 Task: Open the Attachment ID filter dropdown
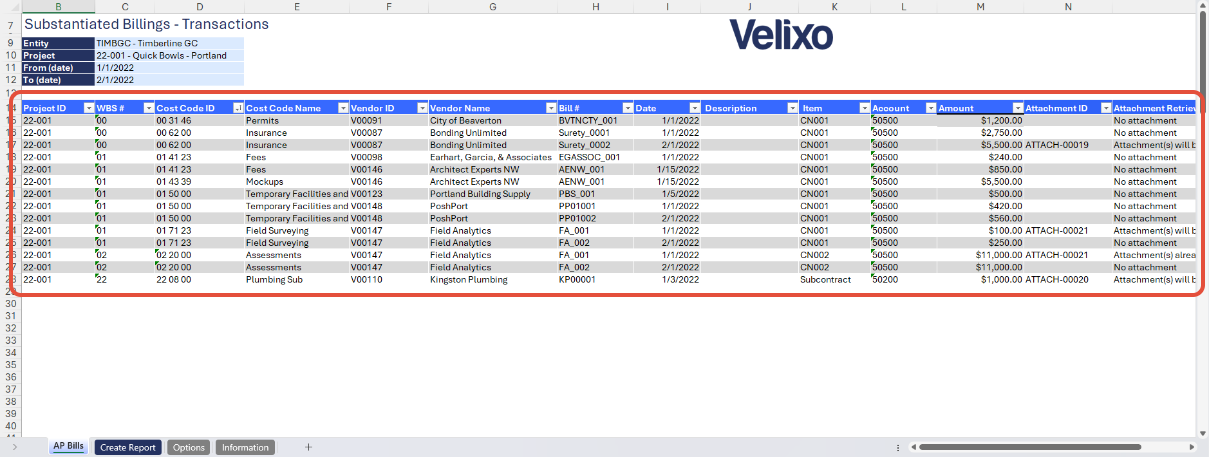(x=1106, y=108)
